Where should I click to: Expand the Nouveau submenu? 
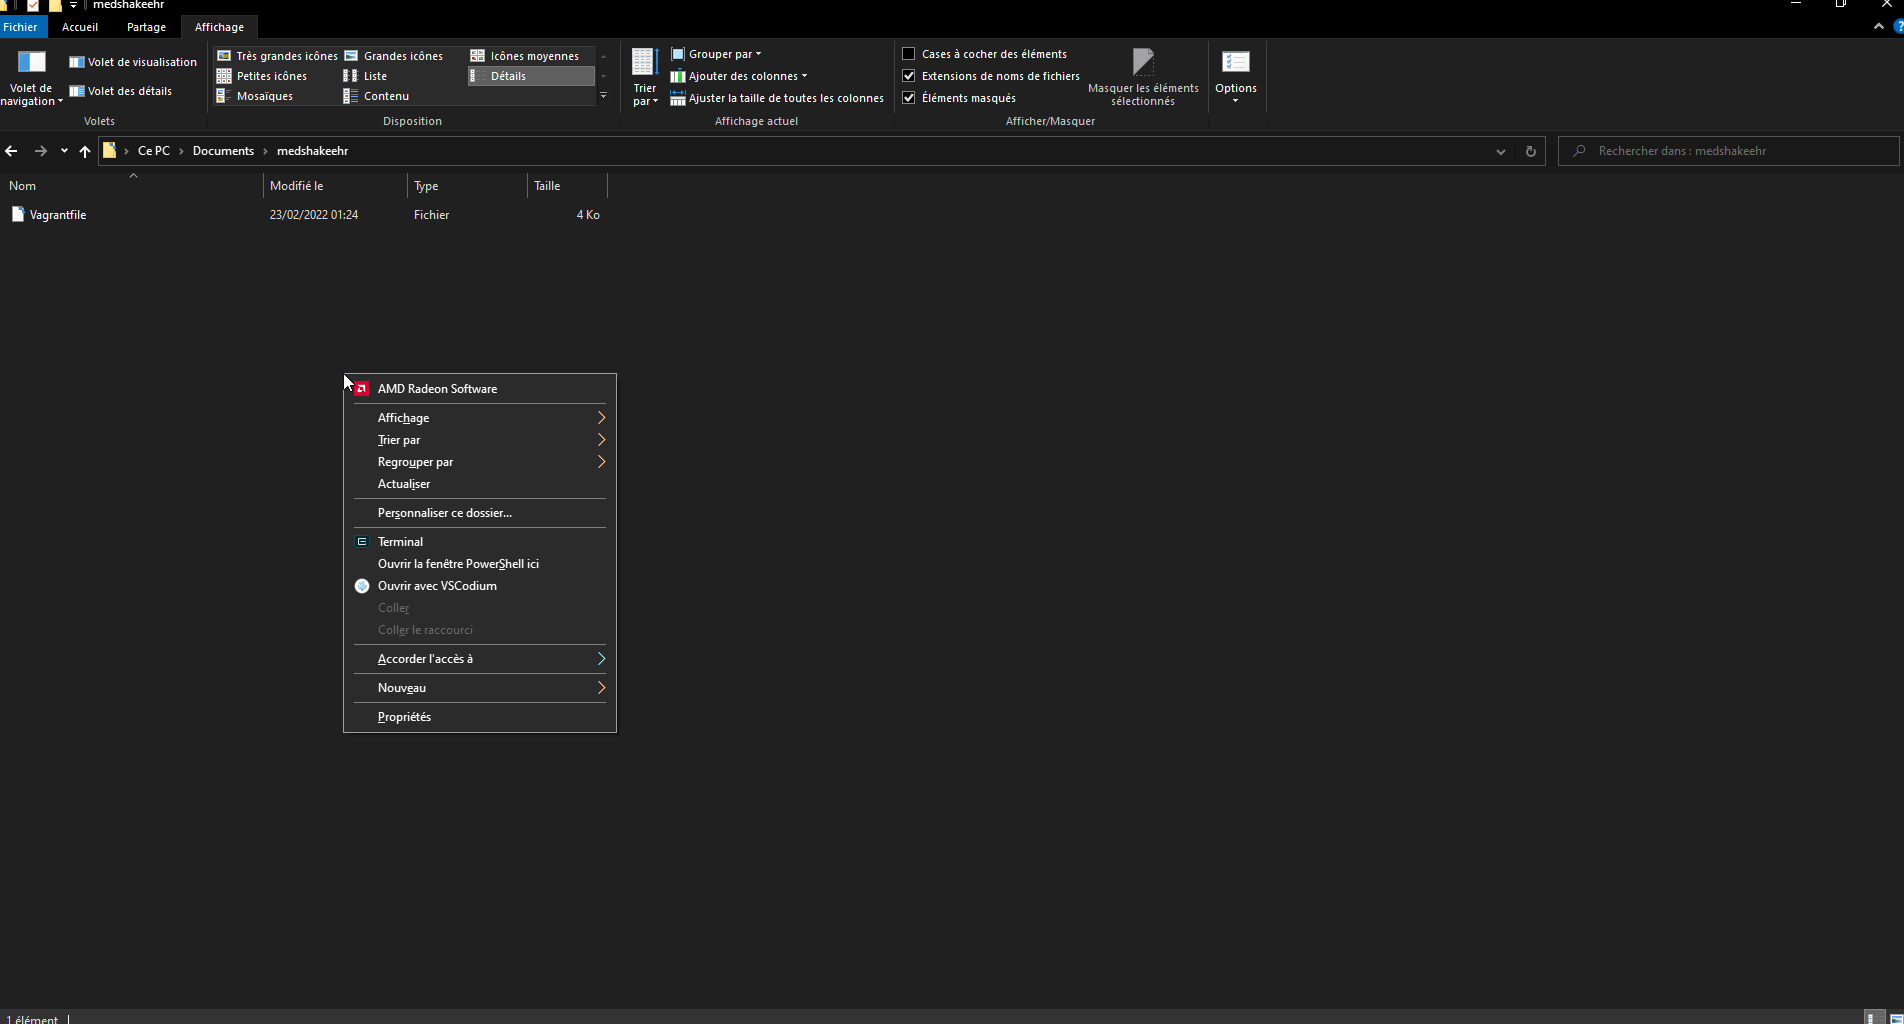point(480,688)
